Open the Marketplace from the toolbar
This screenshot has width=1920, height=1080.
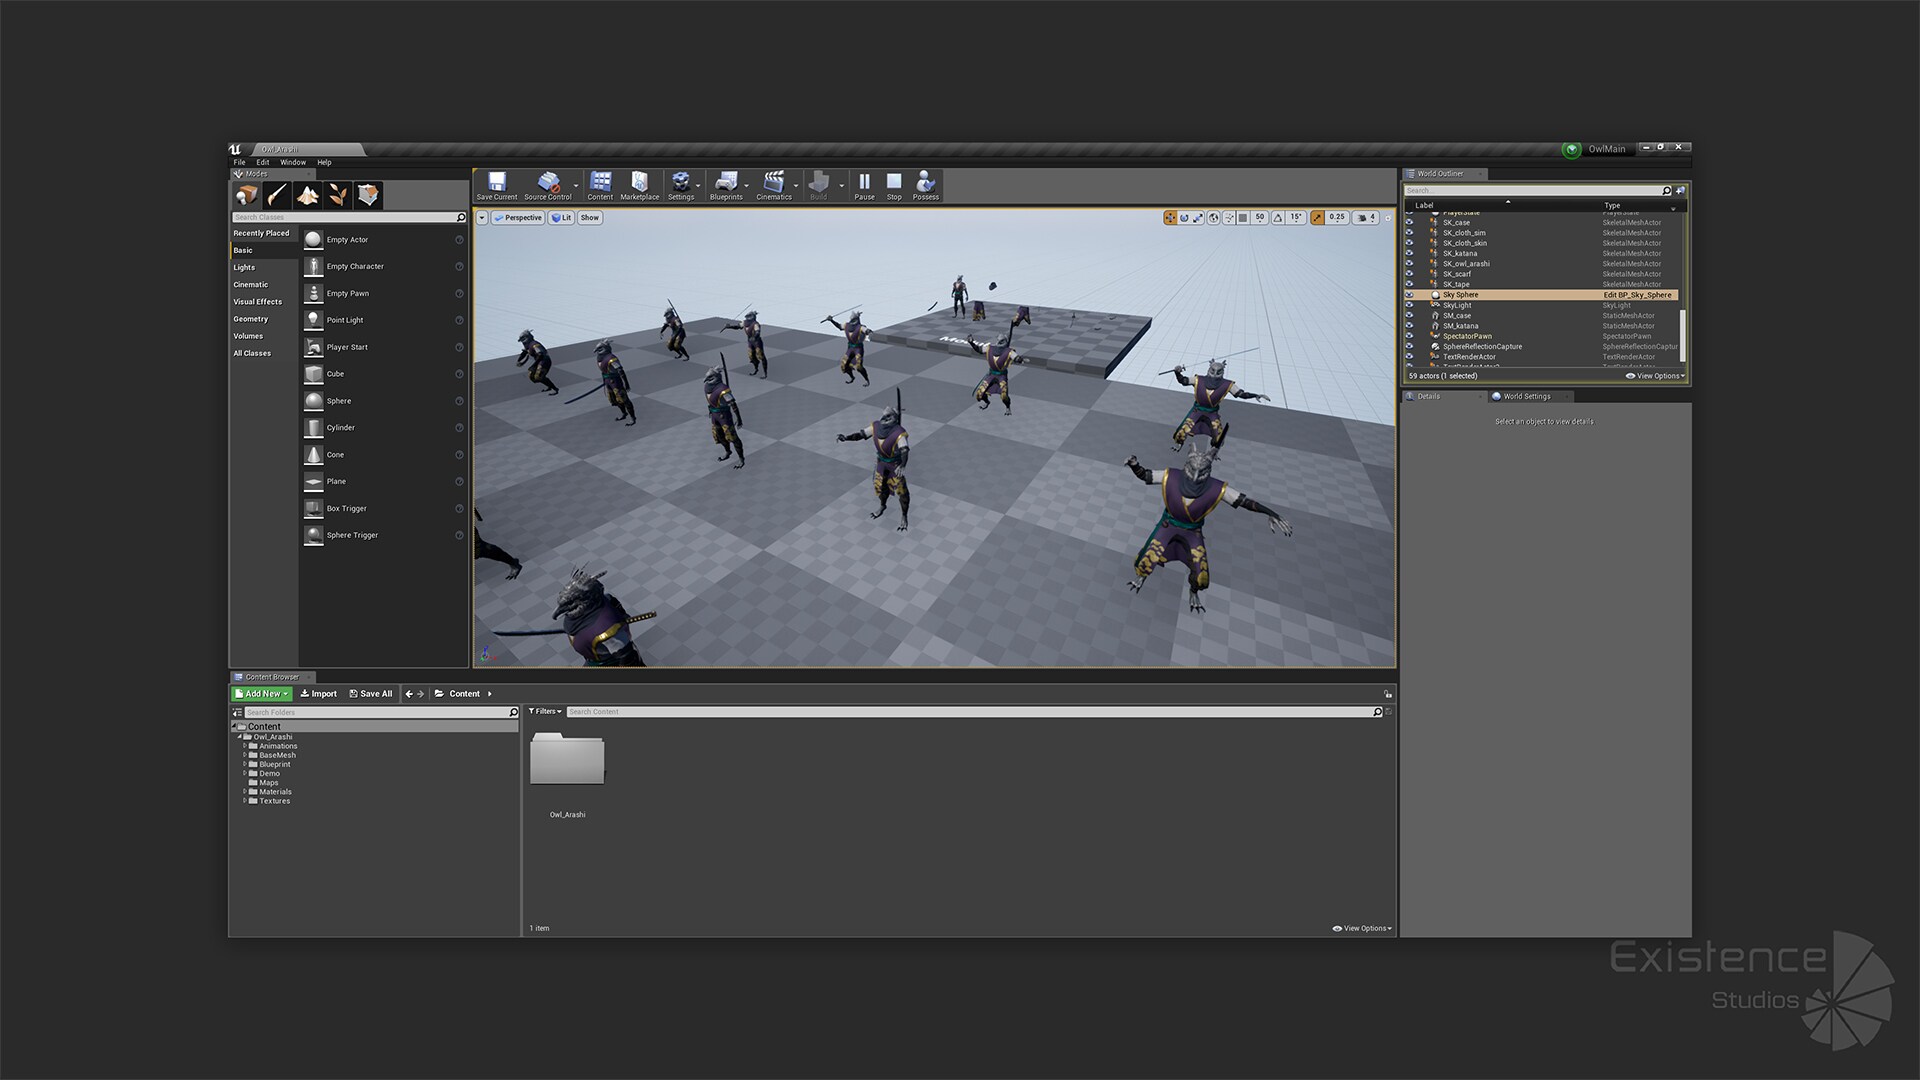click(x=639, y=184)
